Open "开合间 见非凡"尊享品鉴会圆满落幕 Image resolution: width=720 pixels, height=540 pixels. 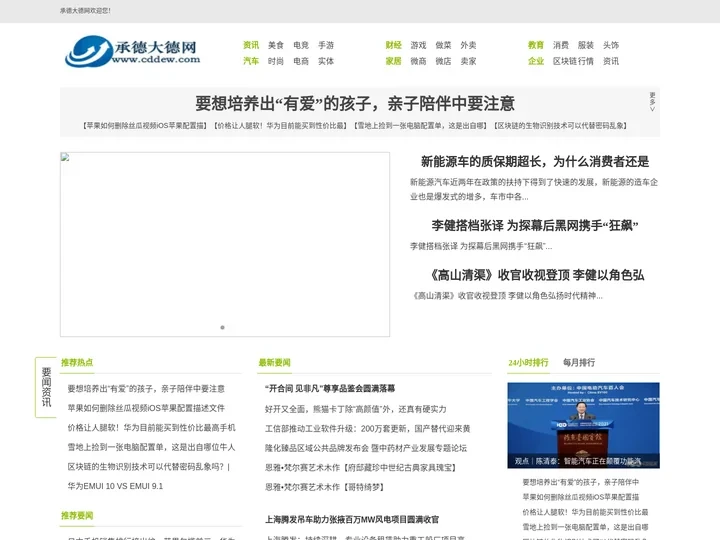click(330, 388)
